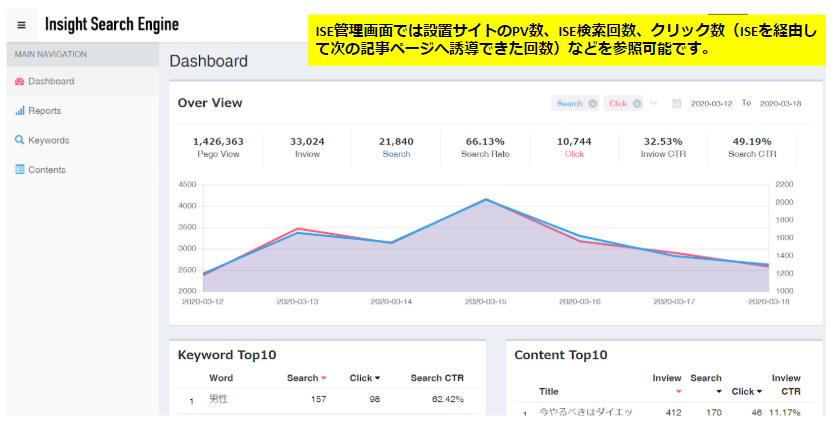Image resolution: width=834 pixels, height=422 pixels.
Task: Sort Keyword Top10 by Search column arrow
Action: tap(323, 378)
